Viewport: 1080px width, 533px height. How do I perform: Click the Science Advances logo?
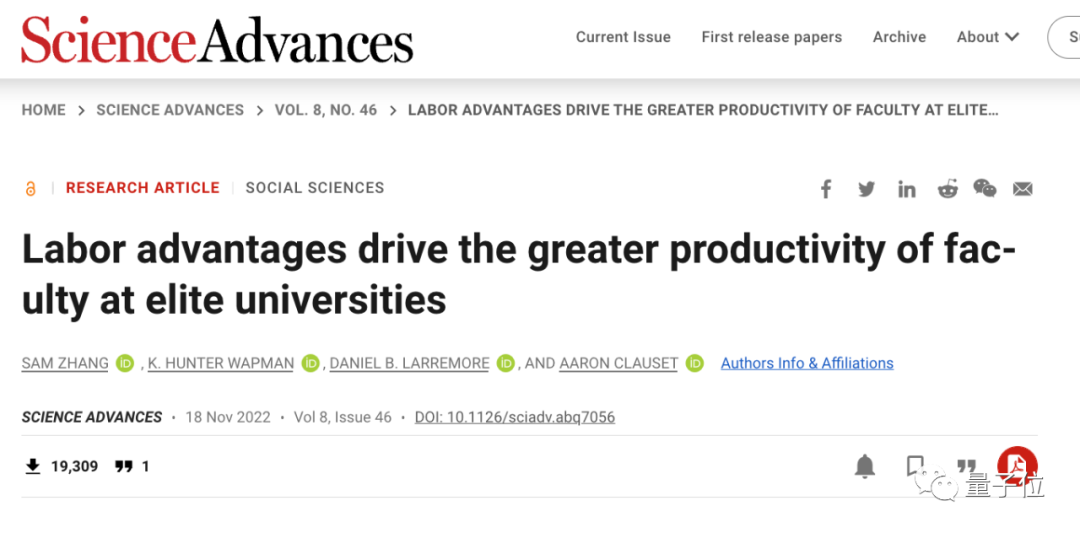[217, 39]
